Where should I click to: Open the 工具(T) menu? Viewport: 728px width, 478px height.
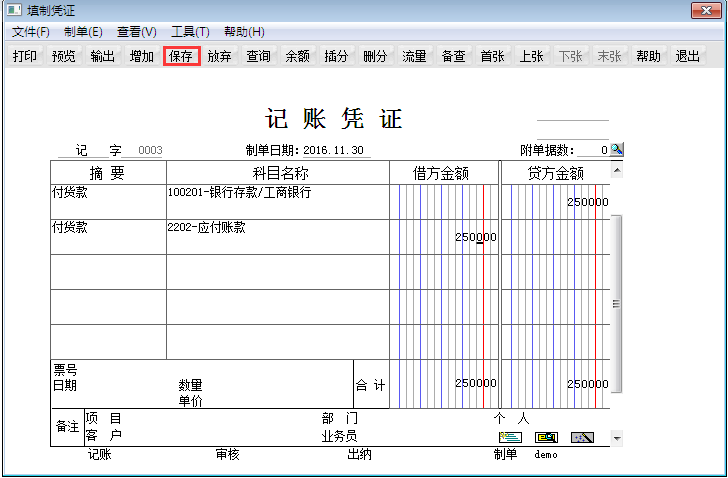[x=190, y=32]
